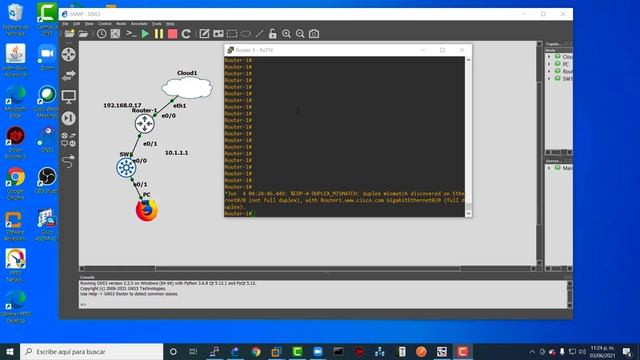This screenshot has width=640, height=360.
Task: Click the taskbar clock and date
Action: pos(602,351)
